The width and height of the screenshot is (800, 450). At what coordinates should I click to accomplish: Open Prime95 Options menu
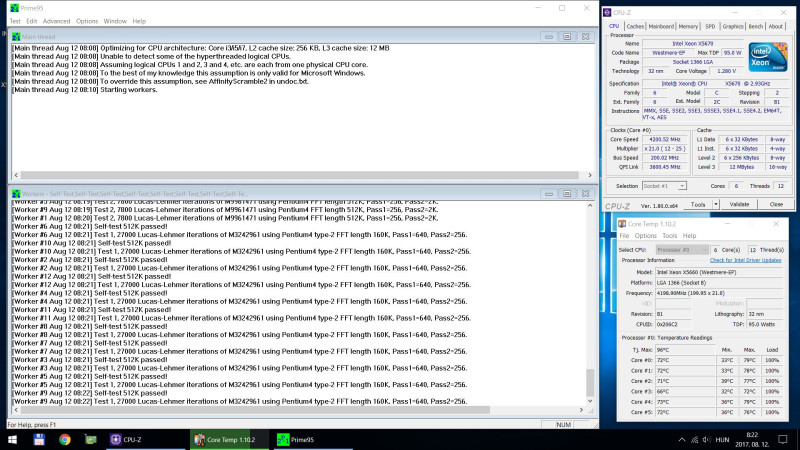87,21
